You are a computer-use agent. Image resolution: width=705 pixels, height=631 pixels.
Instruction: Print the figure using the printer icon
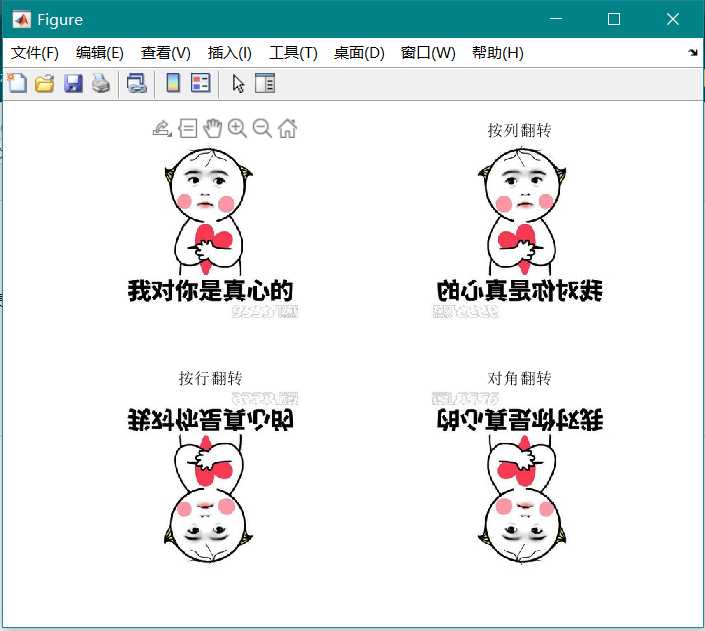click(101, 84)
